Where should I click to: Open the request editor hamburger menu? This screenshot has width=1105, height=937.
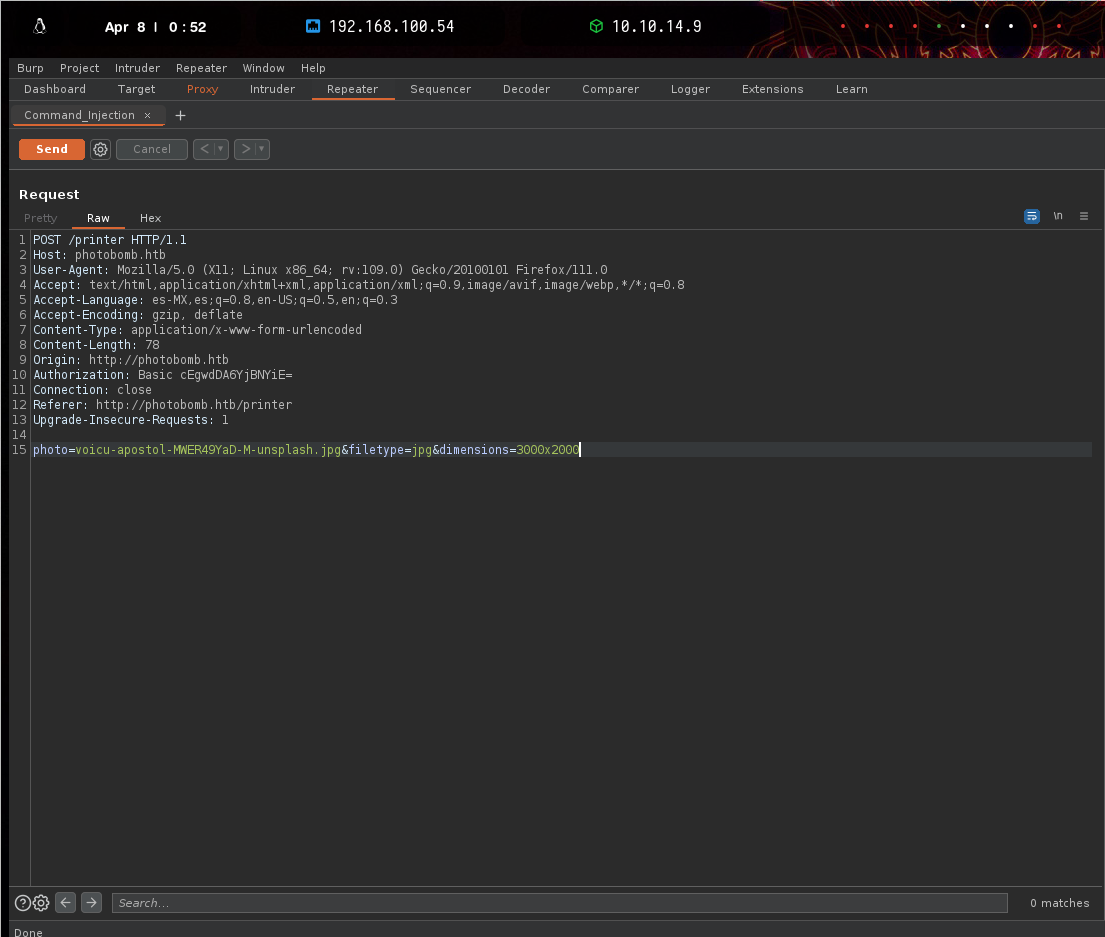pos(1083,216)
